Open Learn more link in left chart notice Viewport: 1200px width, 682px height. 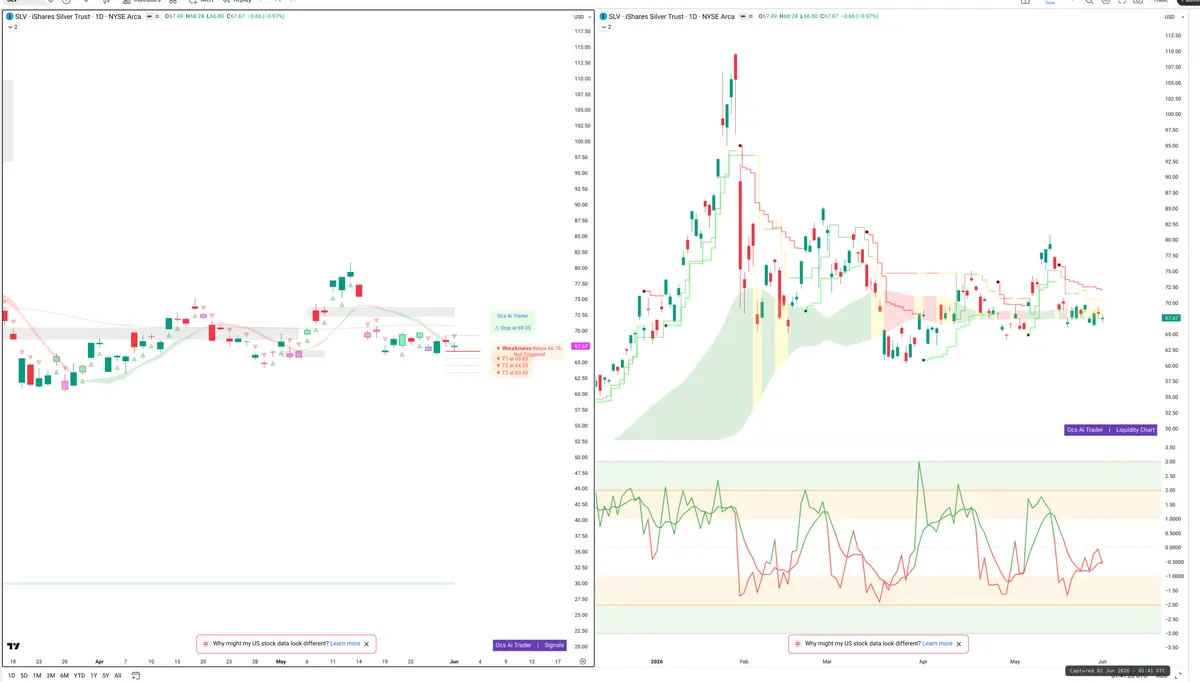coord(345,644)
